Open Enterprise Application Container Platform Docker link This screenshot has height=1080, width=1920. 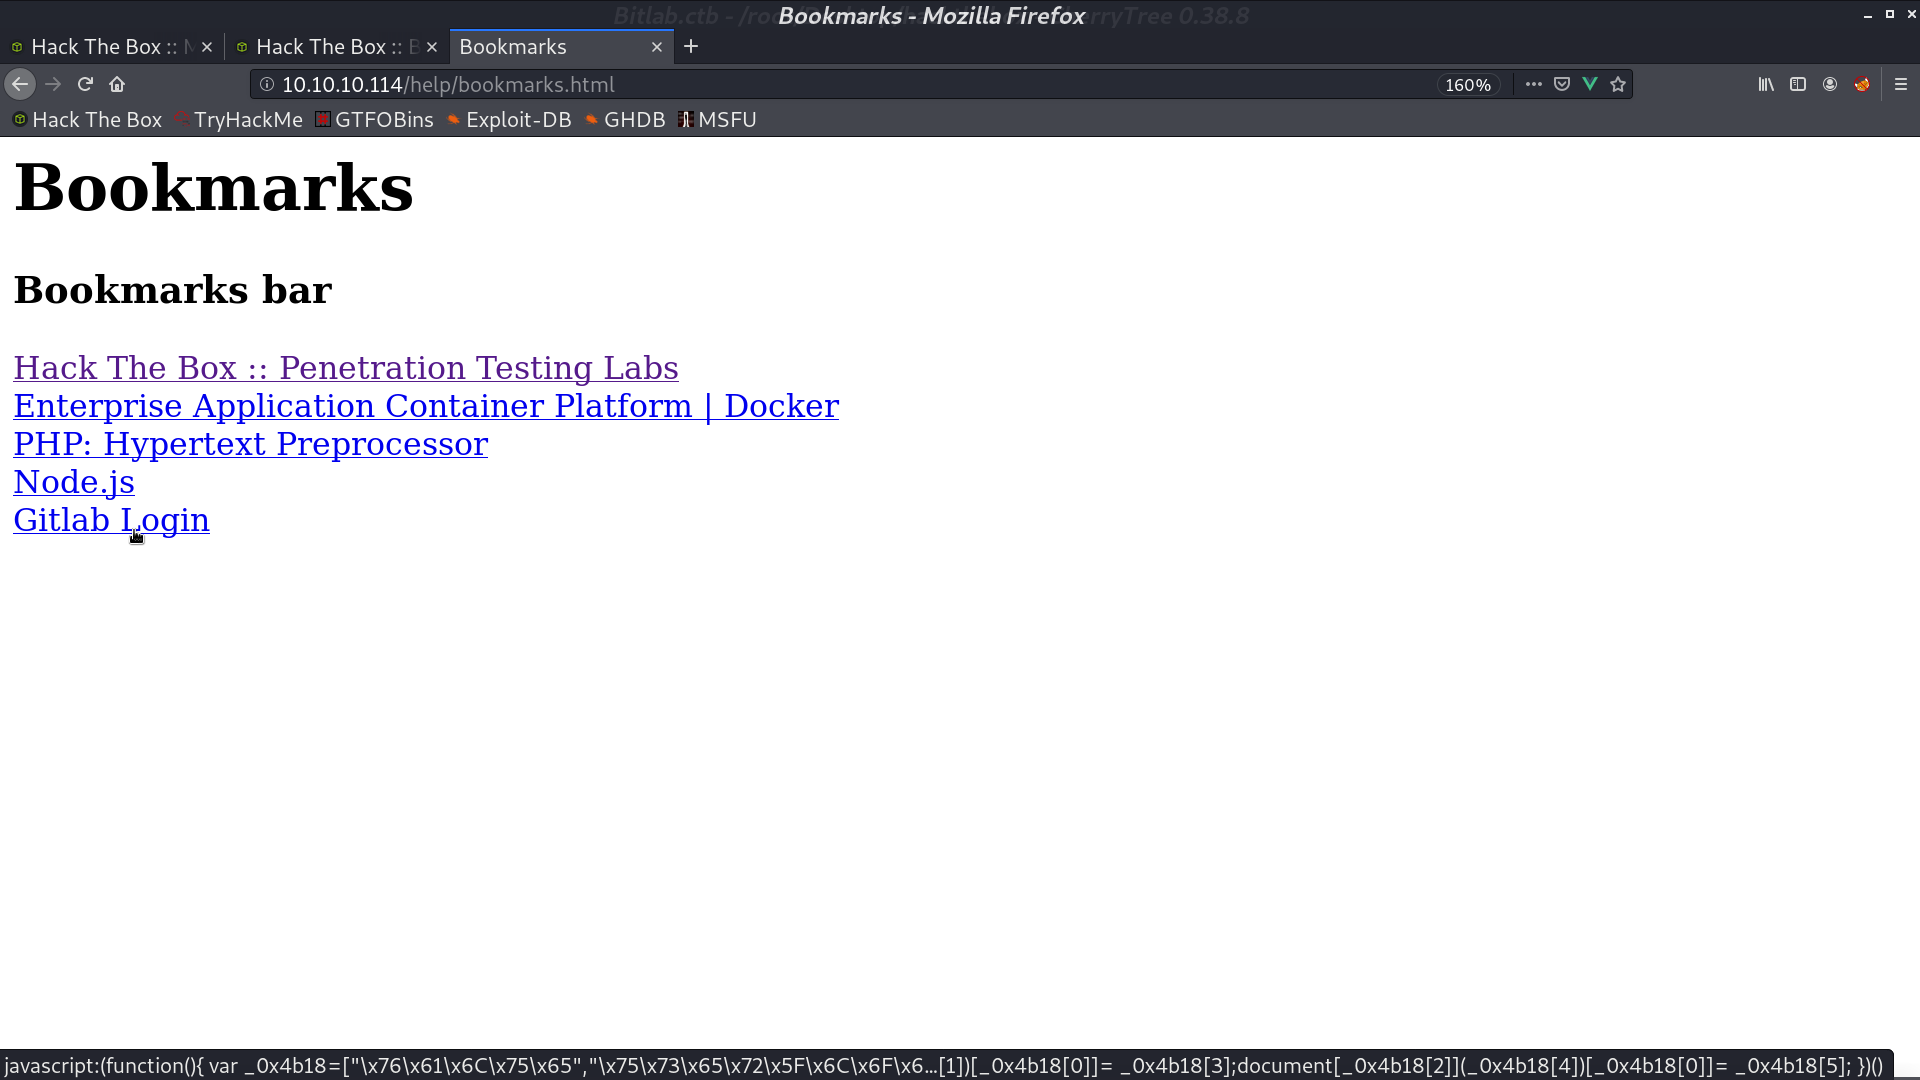point(426,406)
